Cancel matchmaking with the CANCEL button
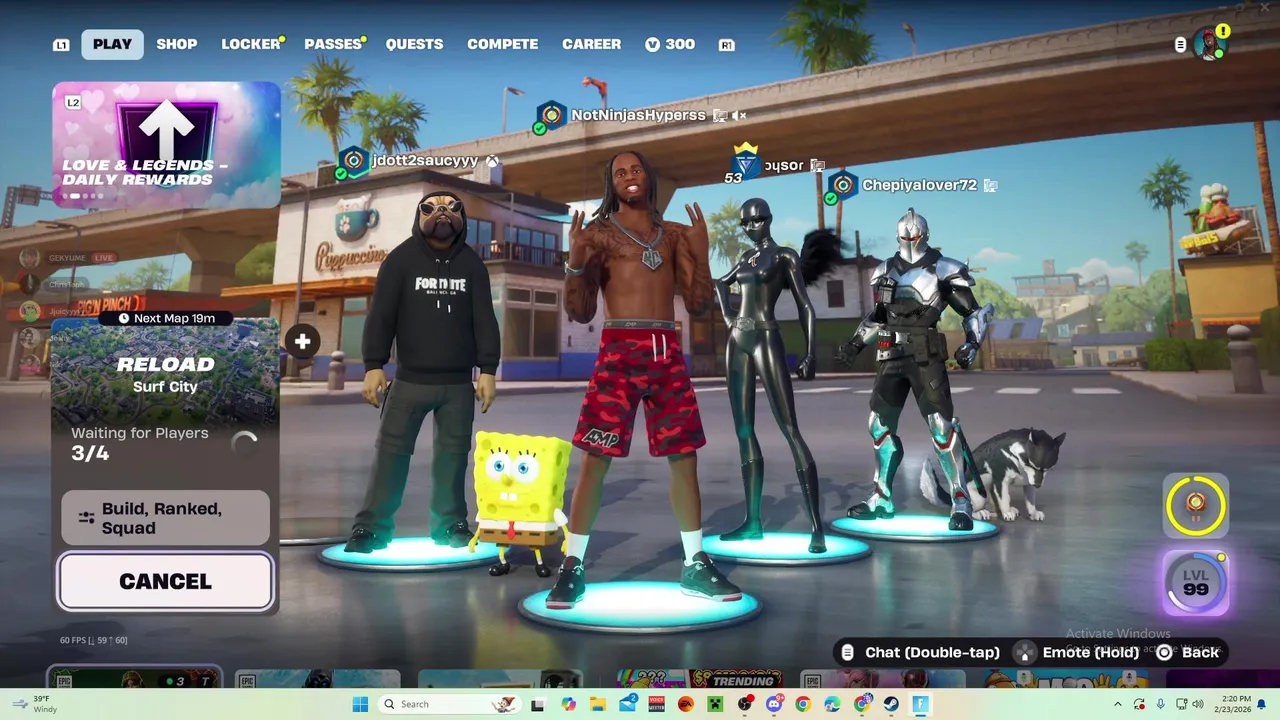This screenshot has height=720, width=1280. [x=165, y=581]
